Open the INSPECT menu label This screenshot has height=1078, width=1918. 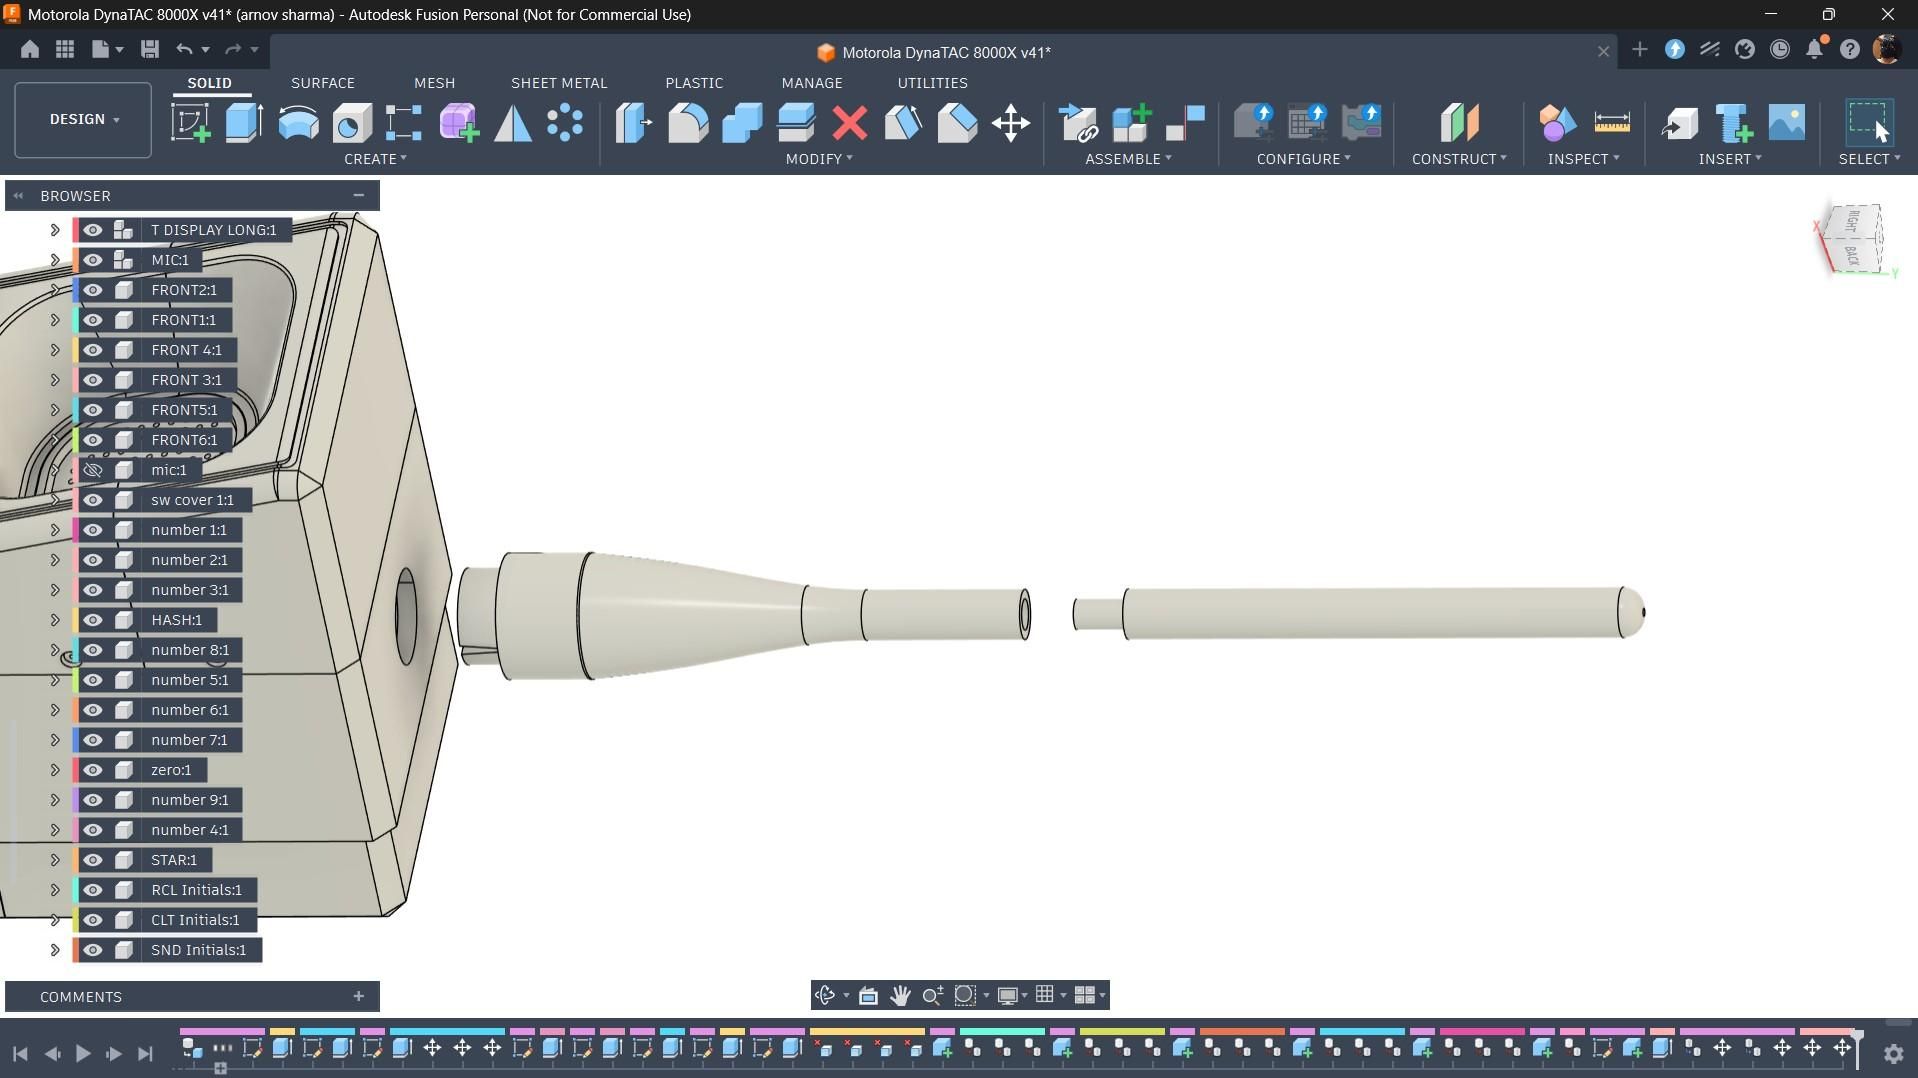coord(1584,159)
